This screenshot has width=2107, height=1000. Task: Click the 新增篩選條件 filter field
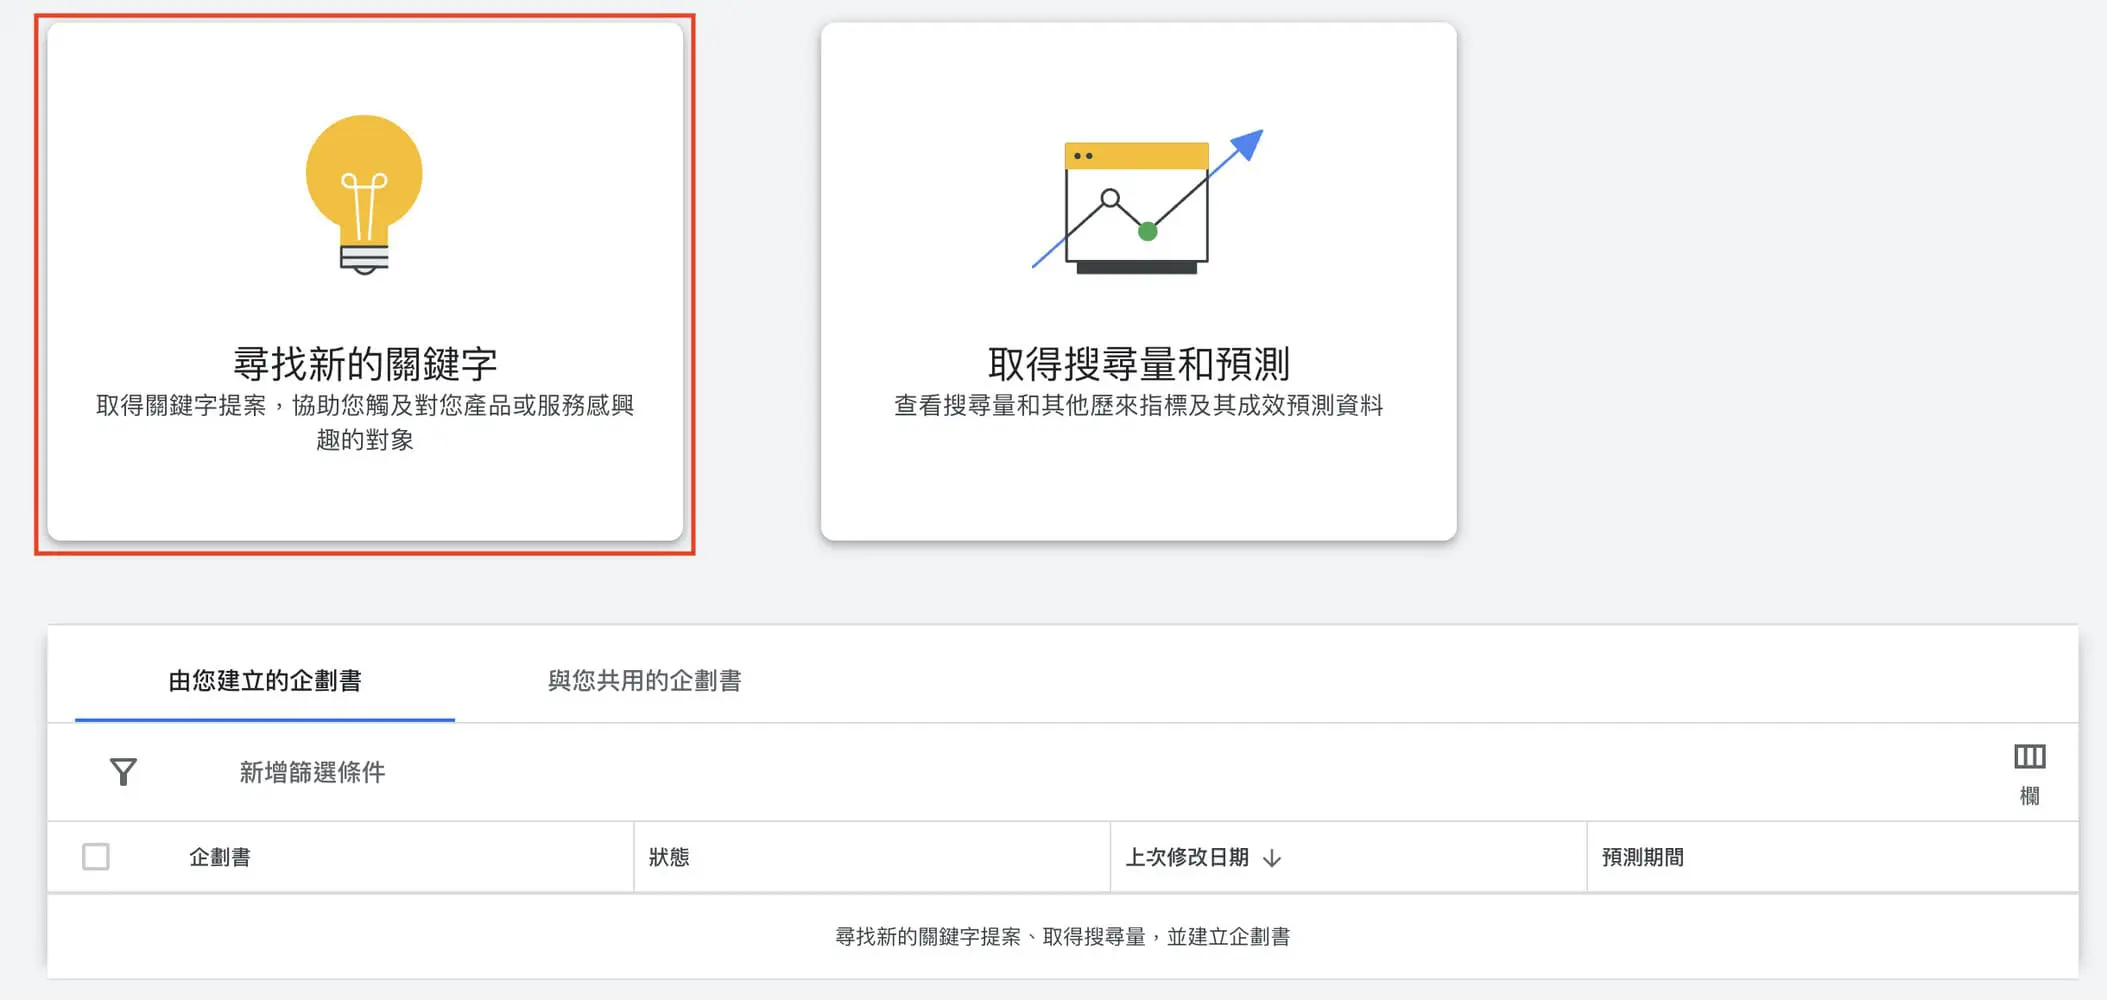click(312, 772)
